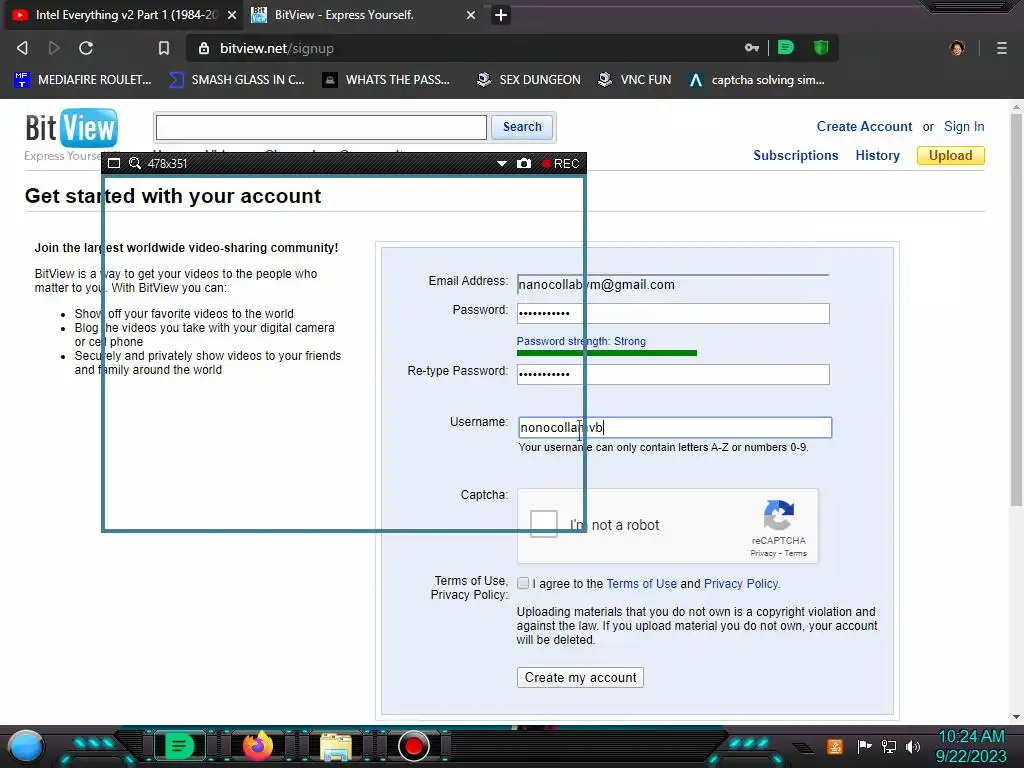The width and height of the screenshot is (1024, 768).
Task: Open the VNC FUN bookmark
Action: coord(635,80)
